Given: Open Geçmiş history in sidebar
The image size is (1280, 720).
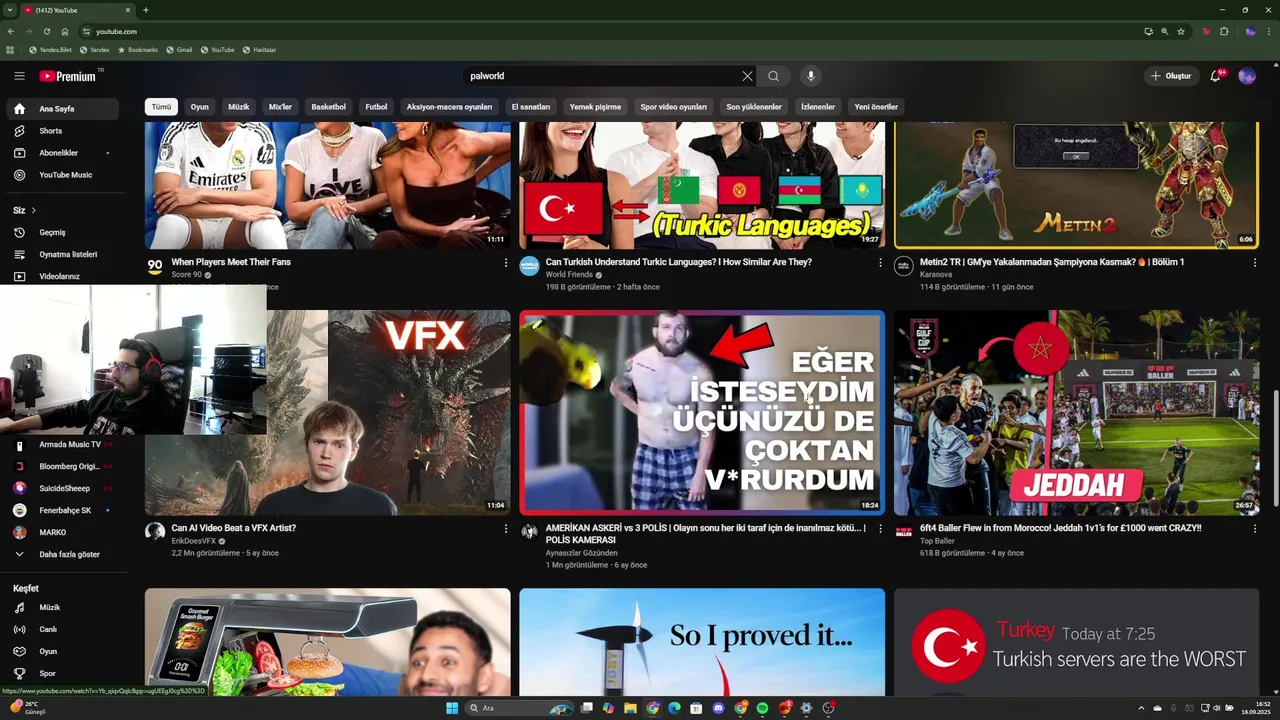Looking at the screenshot, I should [x=63, y=232].
